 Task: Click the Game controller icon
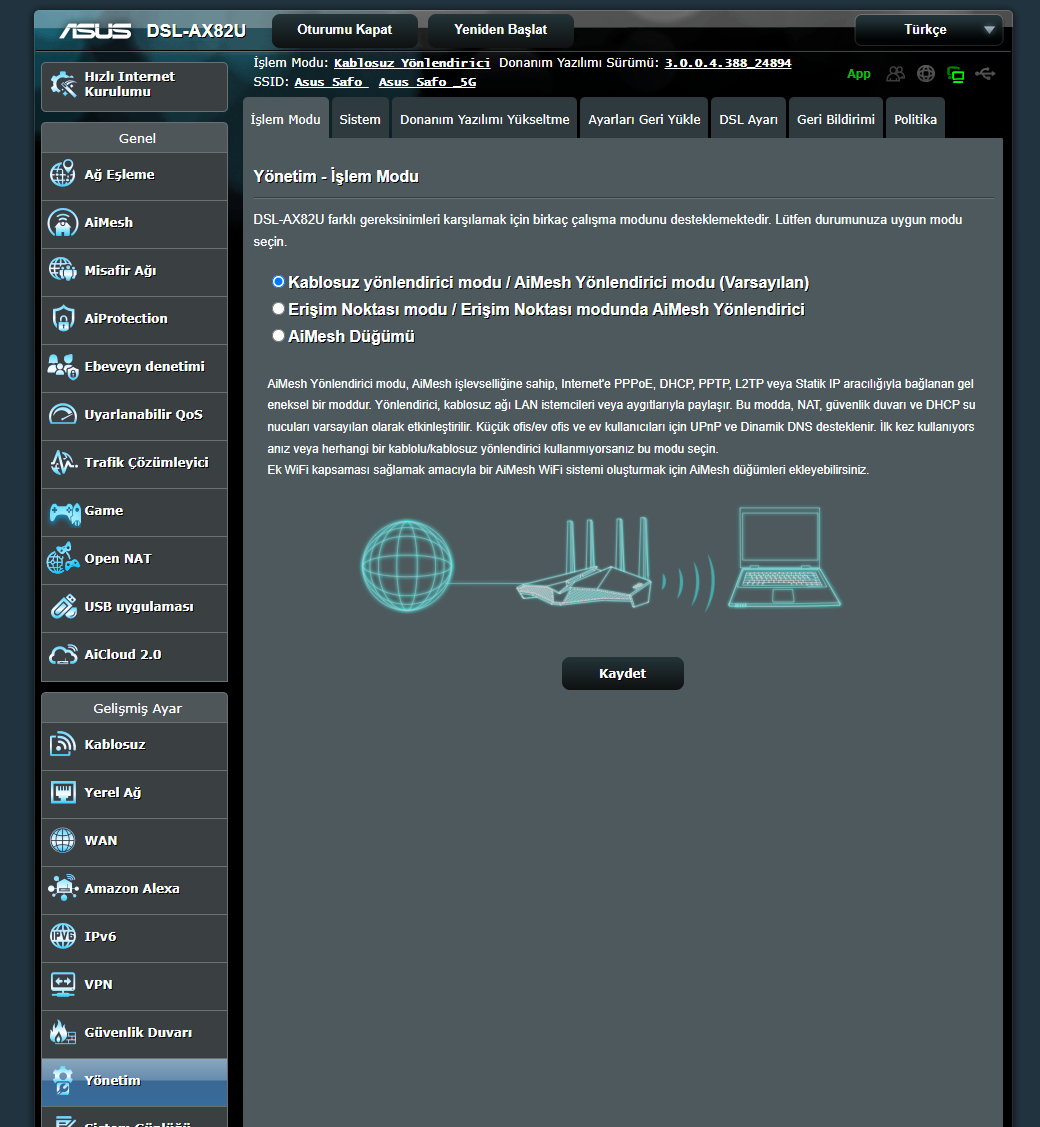click(64, 512)
